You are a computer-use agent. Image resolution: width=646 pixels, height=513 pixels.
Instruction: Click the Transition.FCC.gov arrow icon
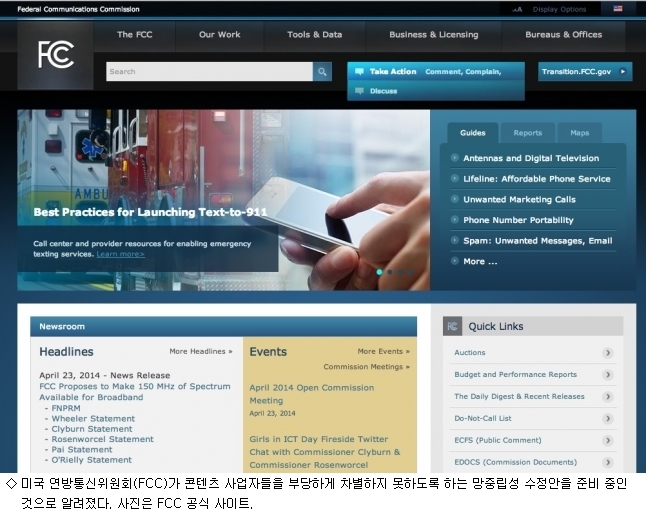[623, 71]
